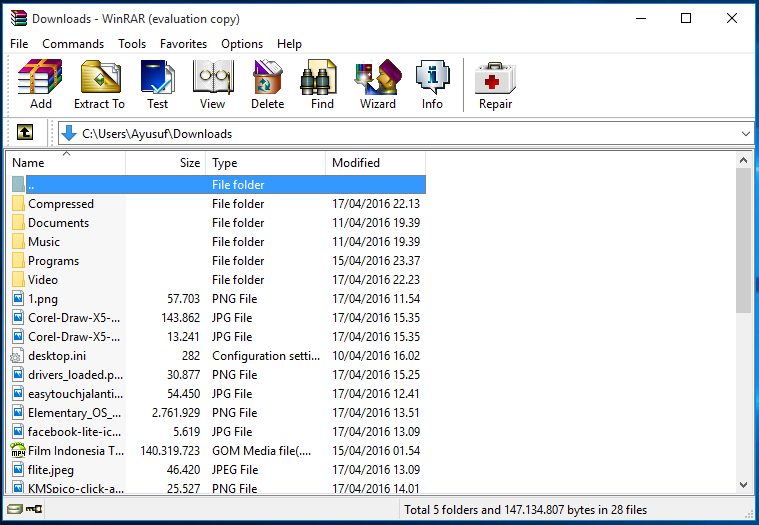Click the Extract To toolbar icon
The width and height of the screenshot is (759, 525).
[101, 76]
